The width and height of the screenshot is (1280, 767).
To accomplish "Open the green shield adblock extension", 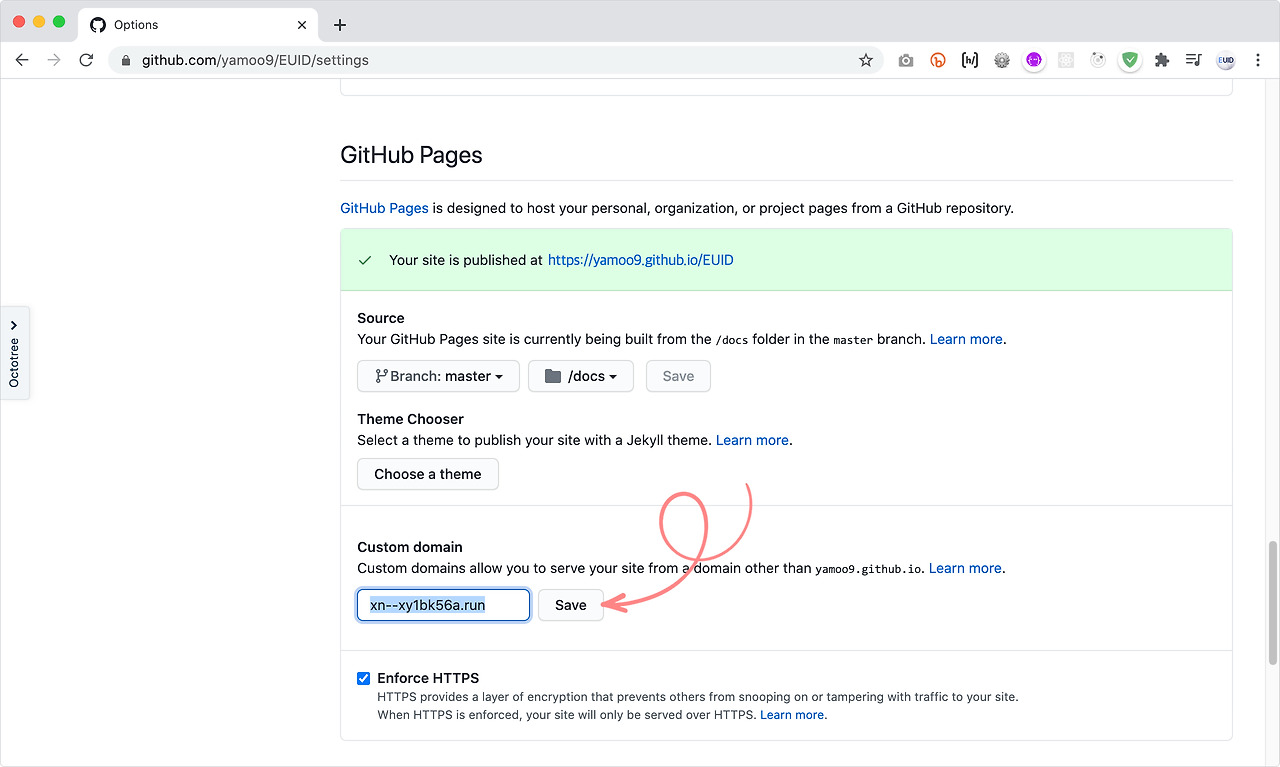I will (x=1130, y=60).
